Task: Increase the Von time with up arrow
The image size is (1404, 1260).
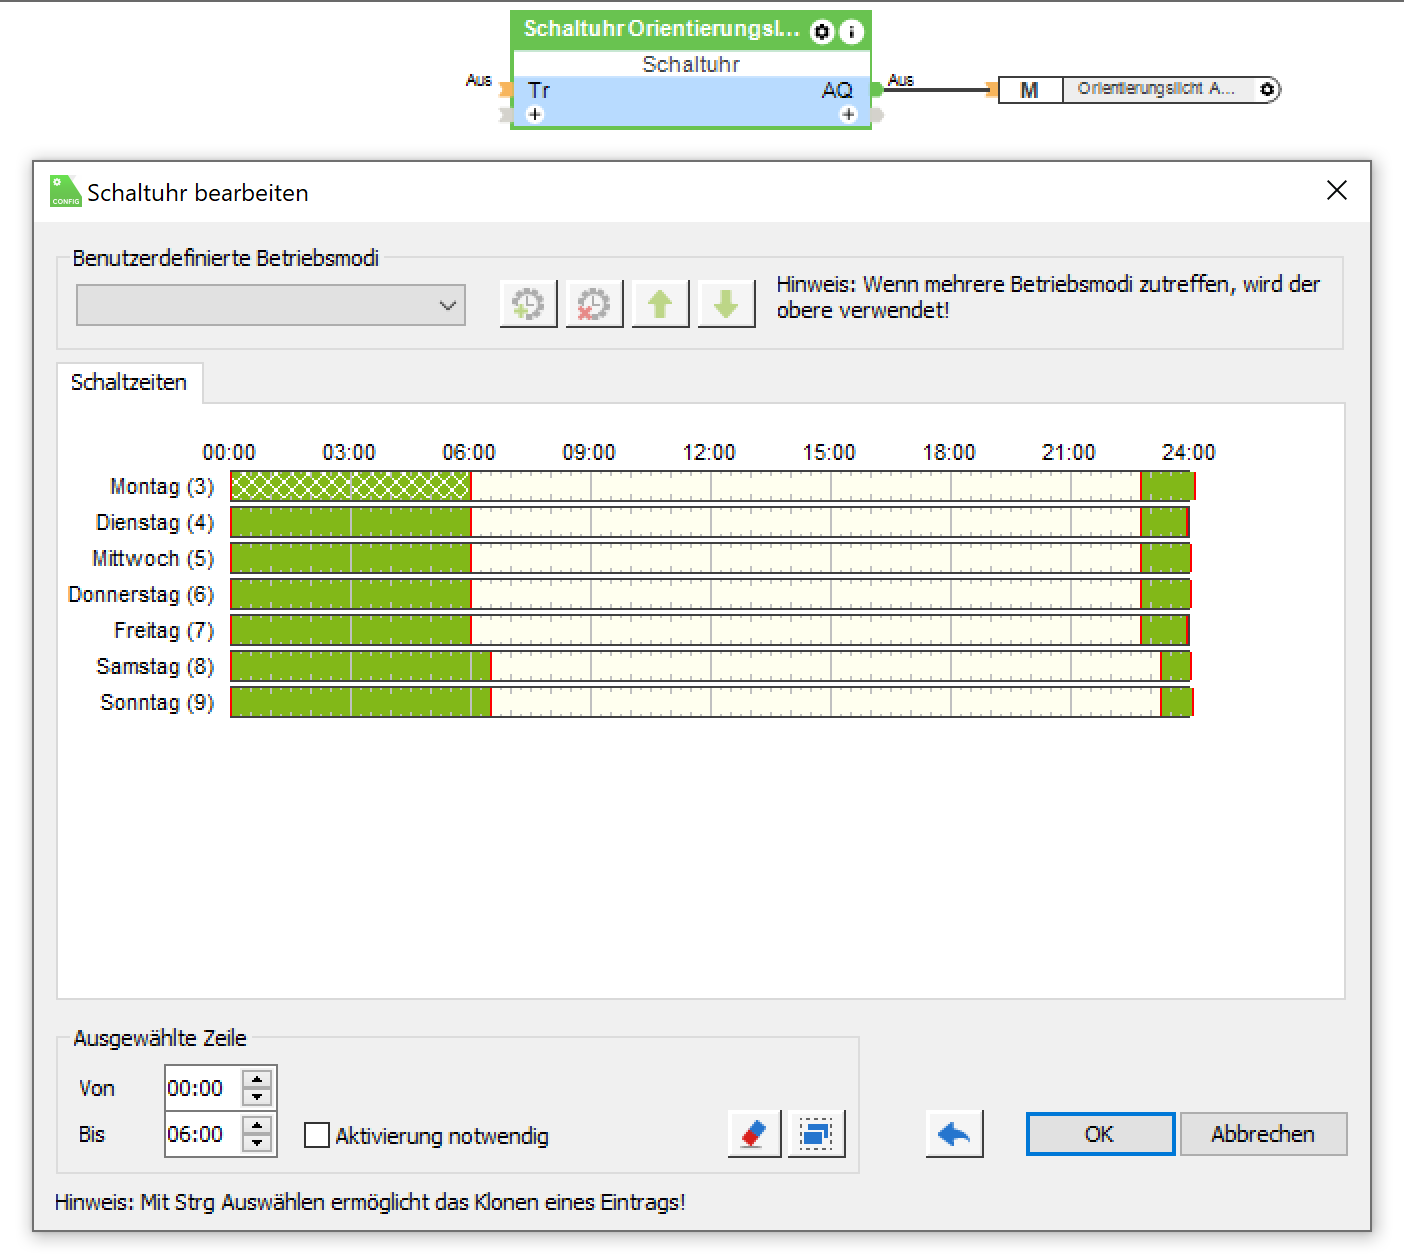Action: pos(257,1079)
